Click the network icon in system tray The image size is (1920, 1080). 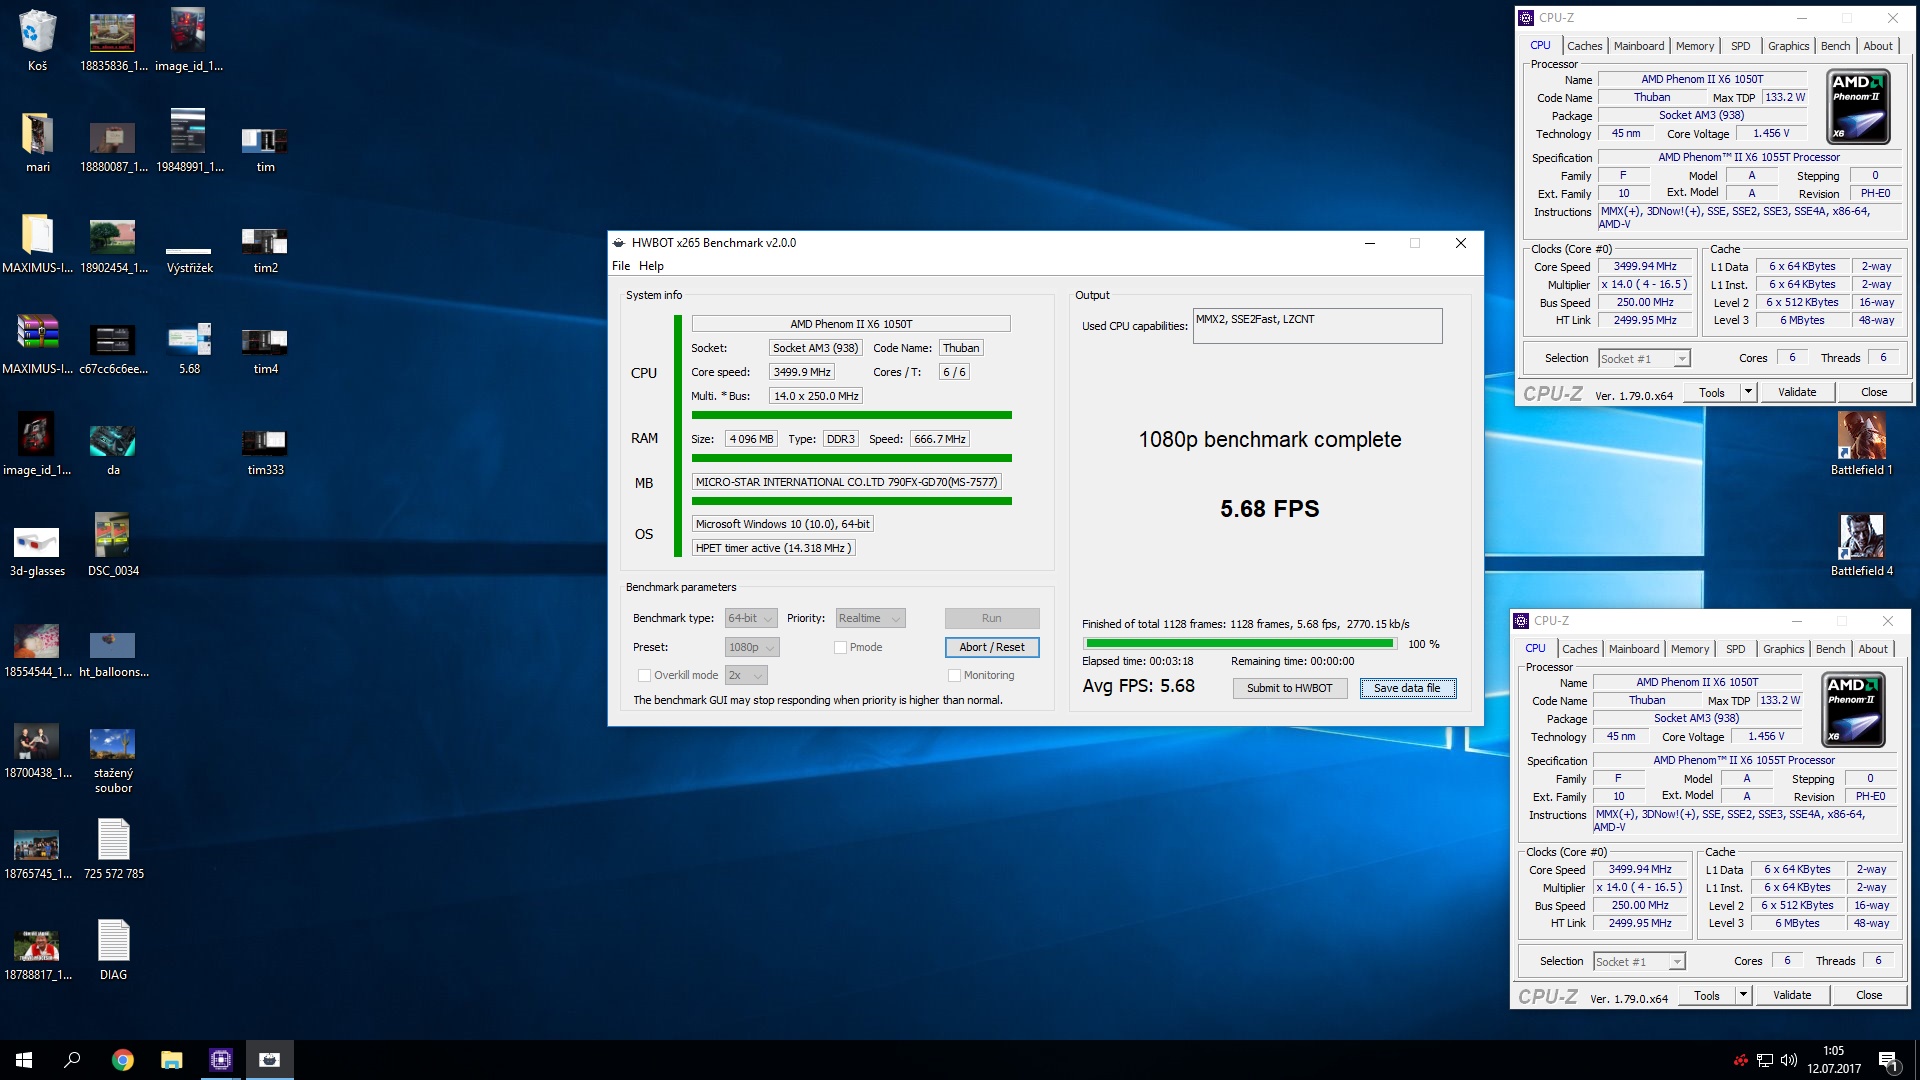(1765, 1060)
